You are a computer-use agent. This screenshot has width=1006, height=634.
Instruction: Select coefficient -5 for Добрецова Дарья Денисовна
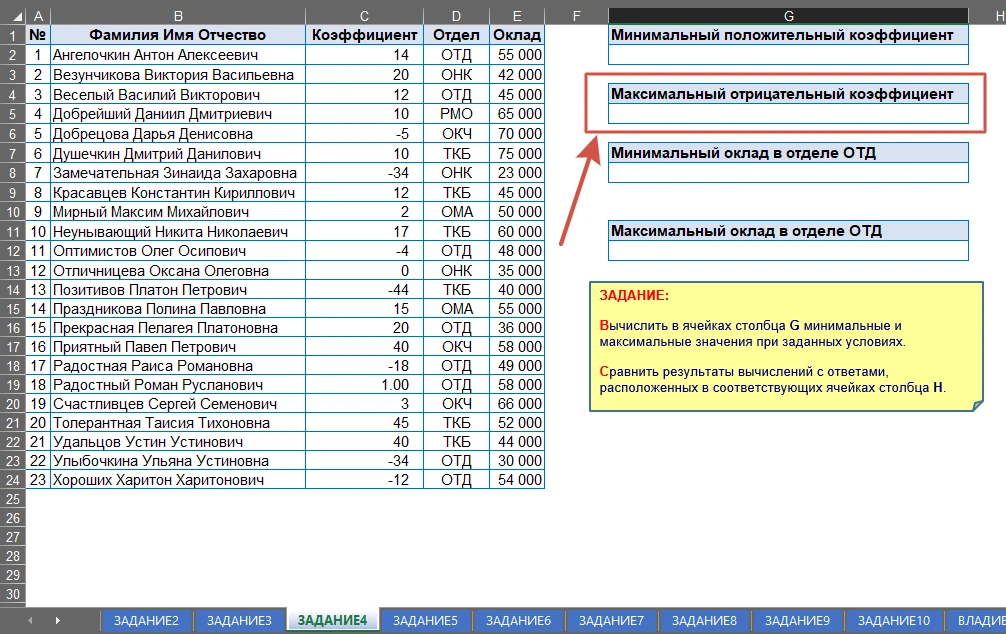coord(364,134)
